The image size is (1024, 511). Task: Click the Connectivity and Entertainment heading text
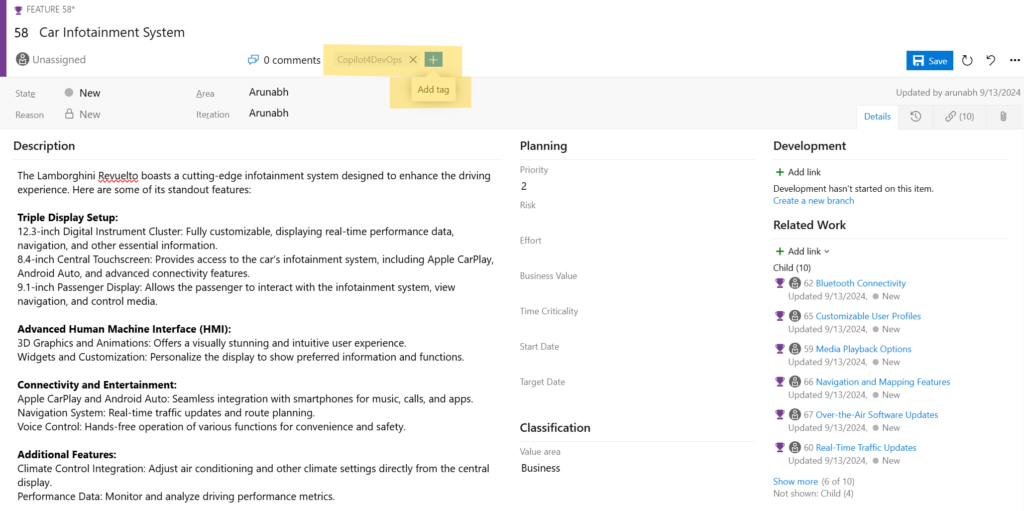tap(97, 385)
